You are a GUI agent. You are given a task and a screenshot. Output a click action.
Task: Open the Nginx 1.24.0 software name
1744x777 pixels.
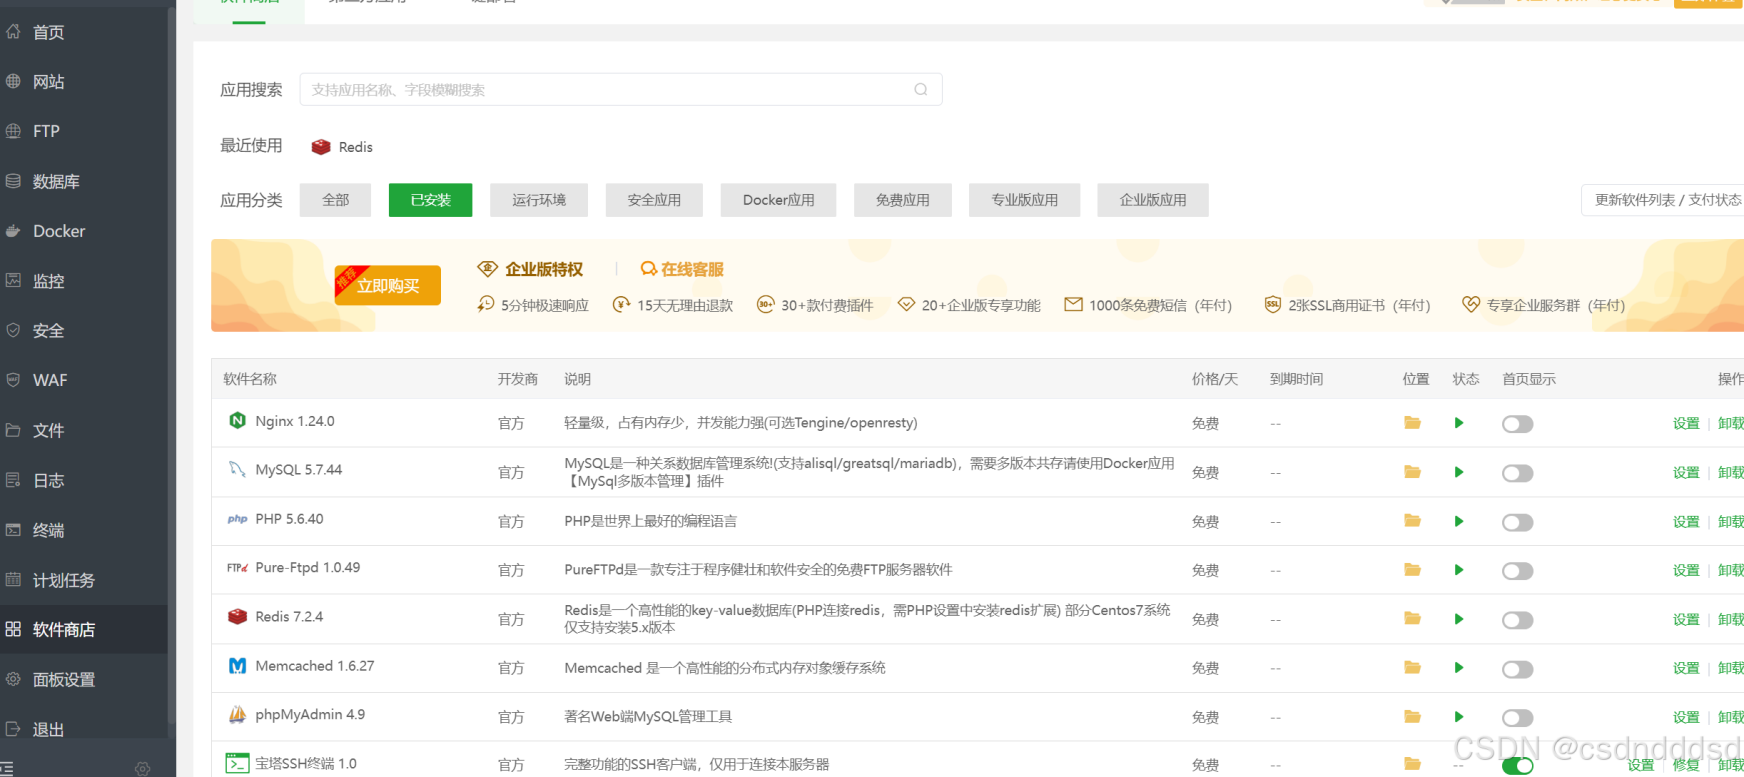point(294,421)
